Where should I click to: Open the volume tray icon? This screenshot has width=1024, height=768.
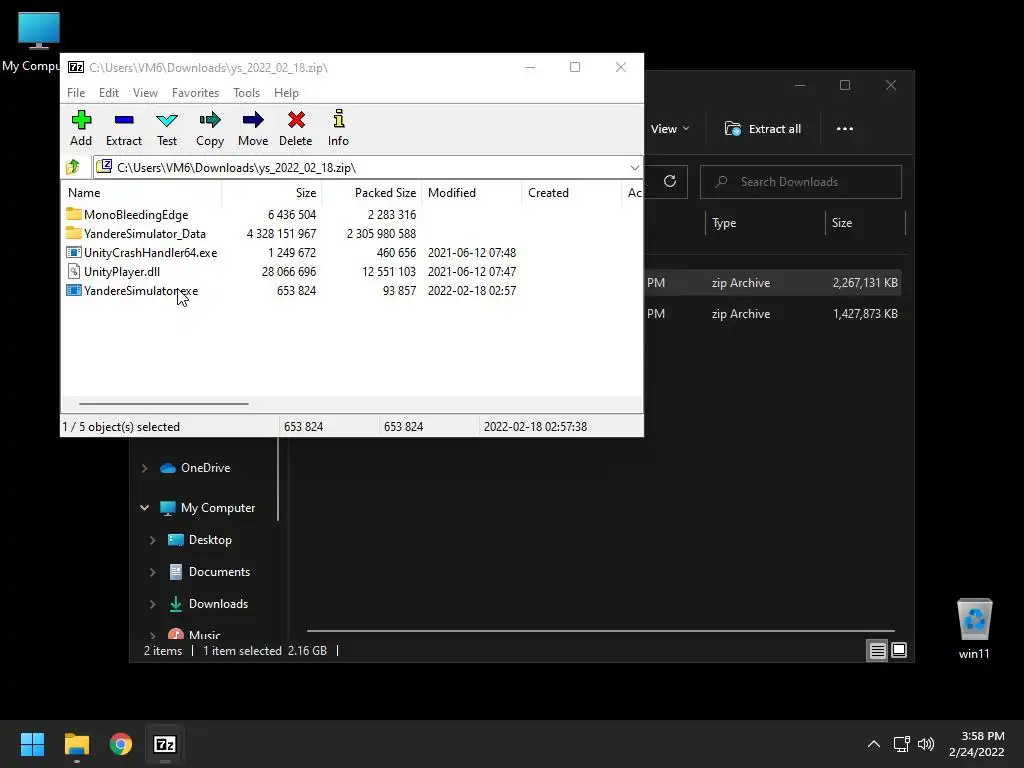[x=926, y=744]
